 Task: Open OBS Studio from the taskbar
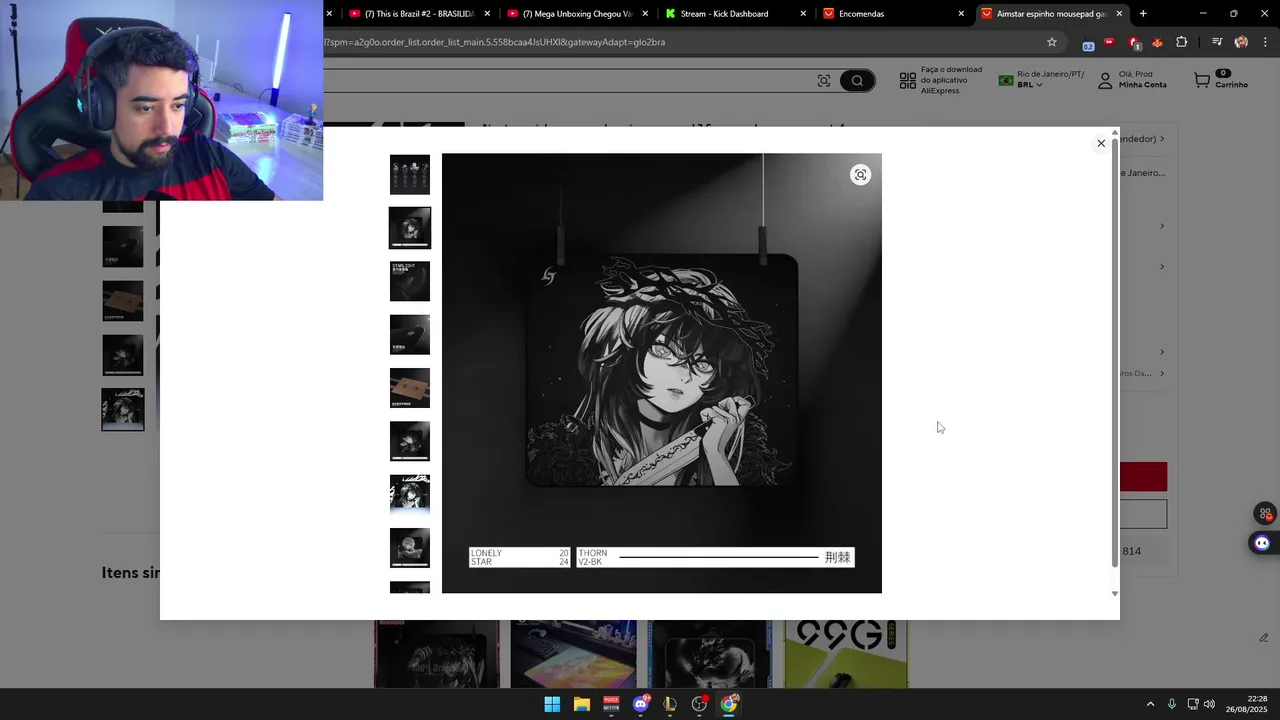point(700,704)
